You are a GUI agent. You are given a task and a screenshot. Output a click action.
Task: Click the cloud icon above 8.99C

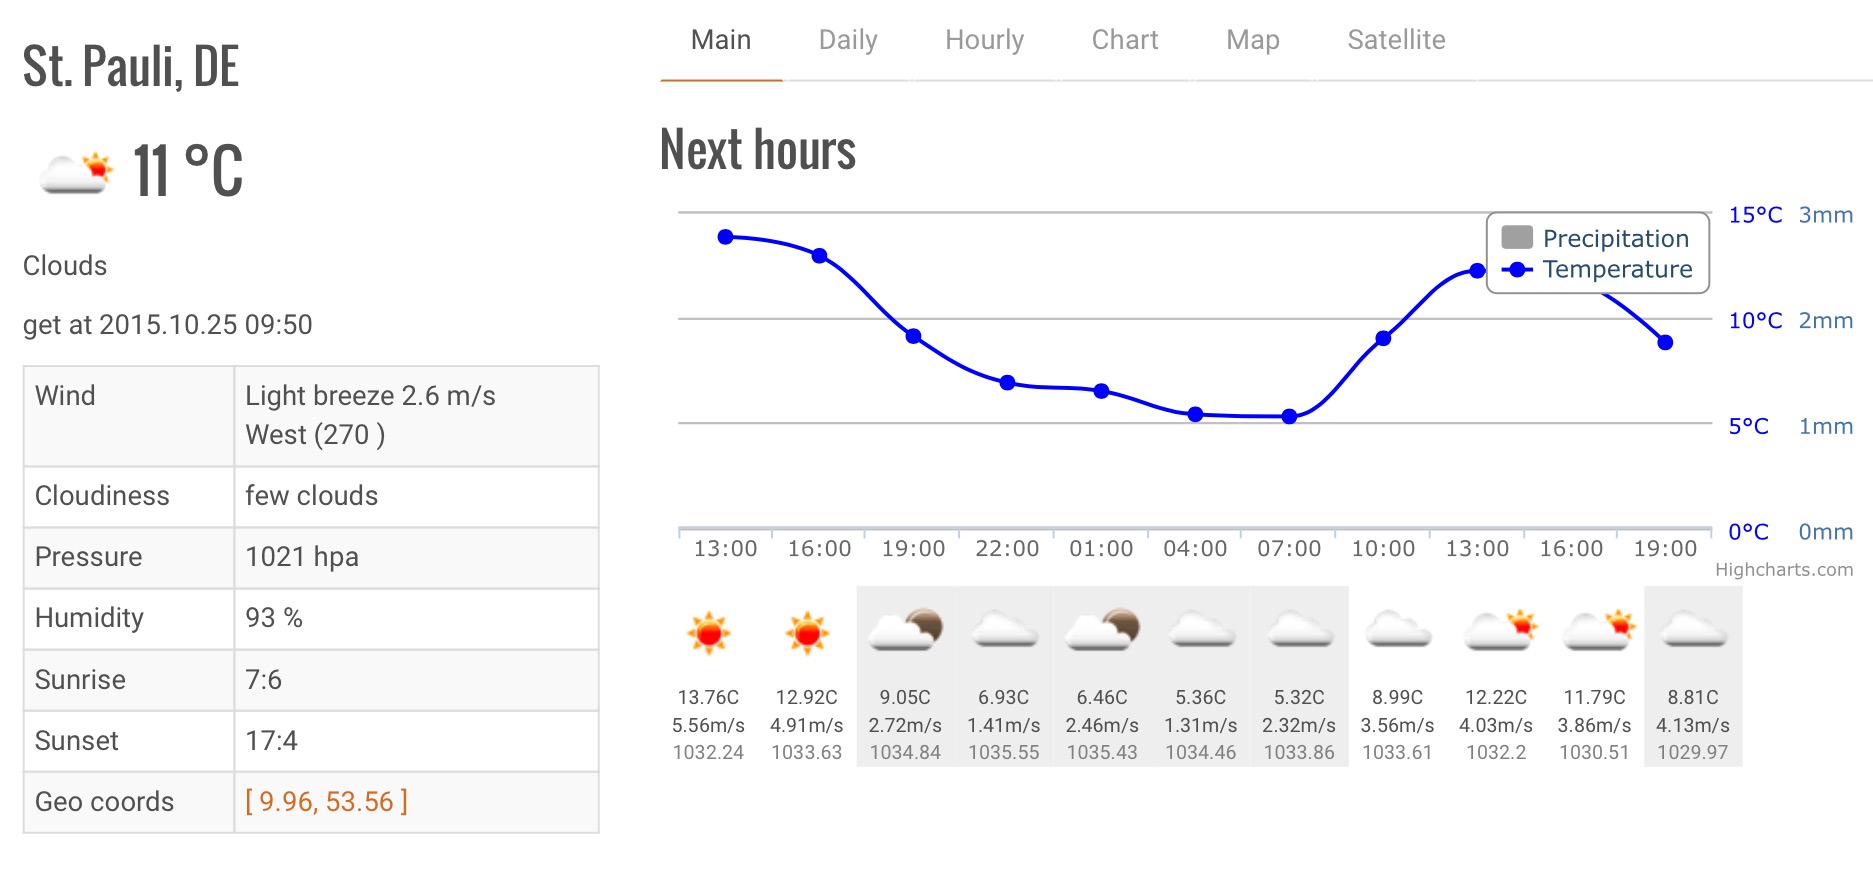click(x=1398, y=630)
